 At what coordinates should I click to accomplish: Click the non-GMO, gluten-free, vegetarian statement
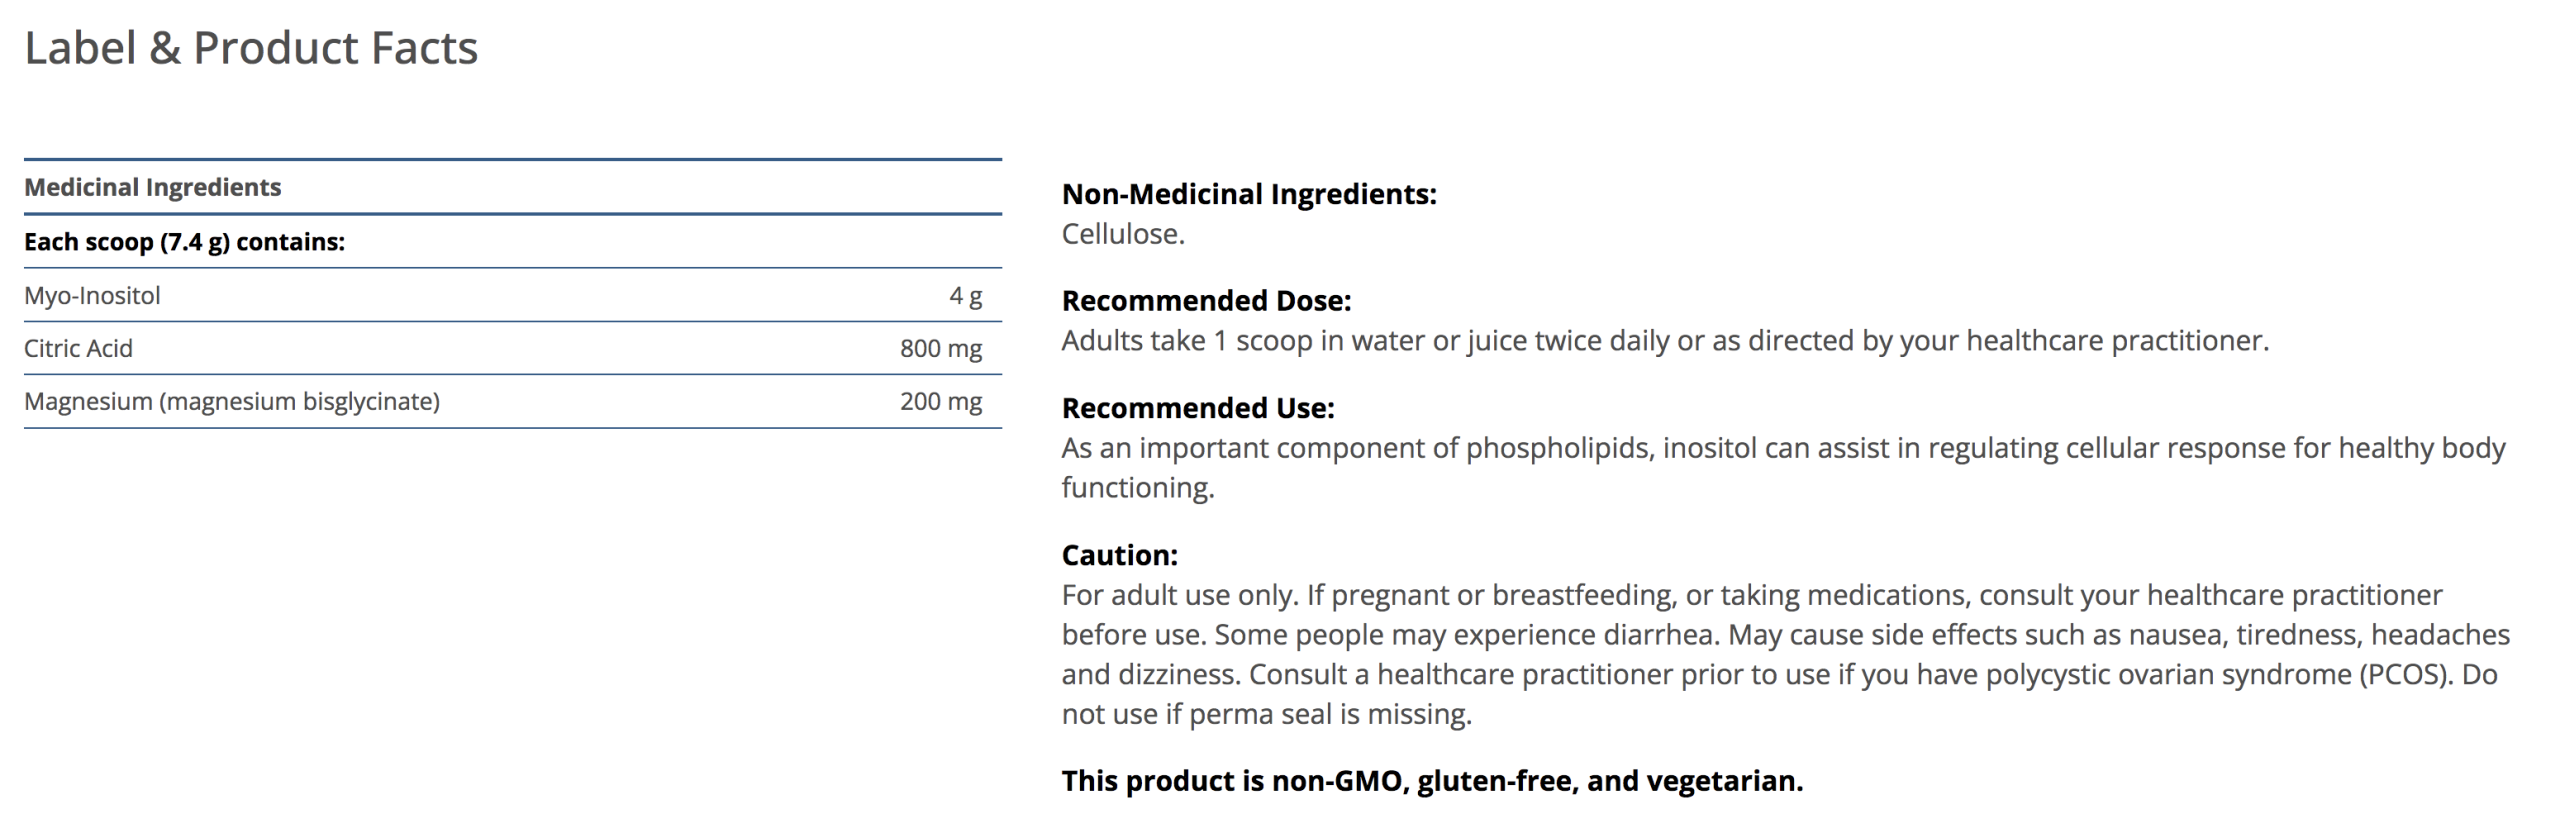1431,781
